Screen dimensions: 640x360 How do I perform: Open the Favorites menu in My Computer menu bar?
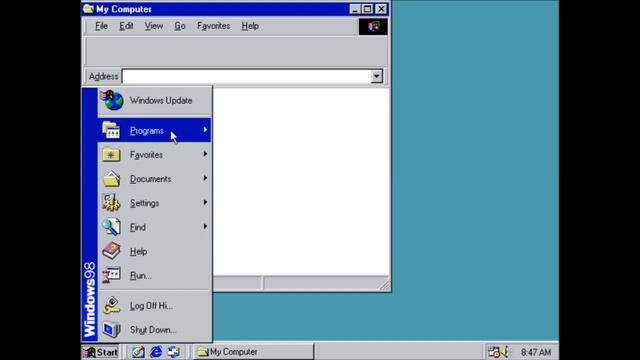213,26
